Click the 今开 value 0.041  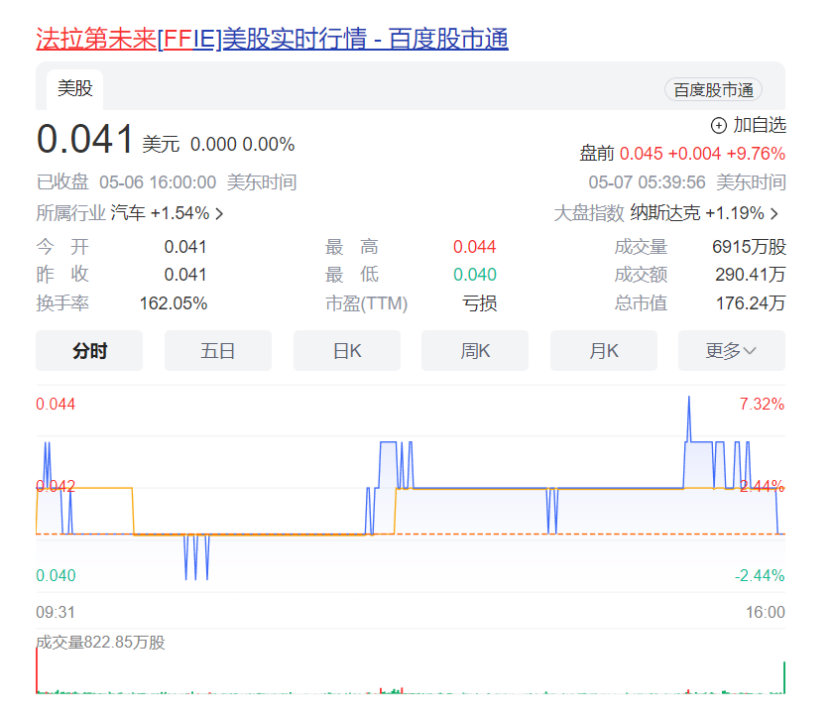click(x=185, y=246)
